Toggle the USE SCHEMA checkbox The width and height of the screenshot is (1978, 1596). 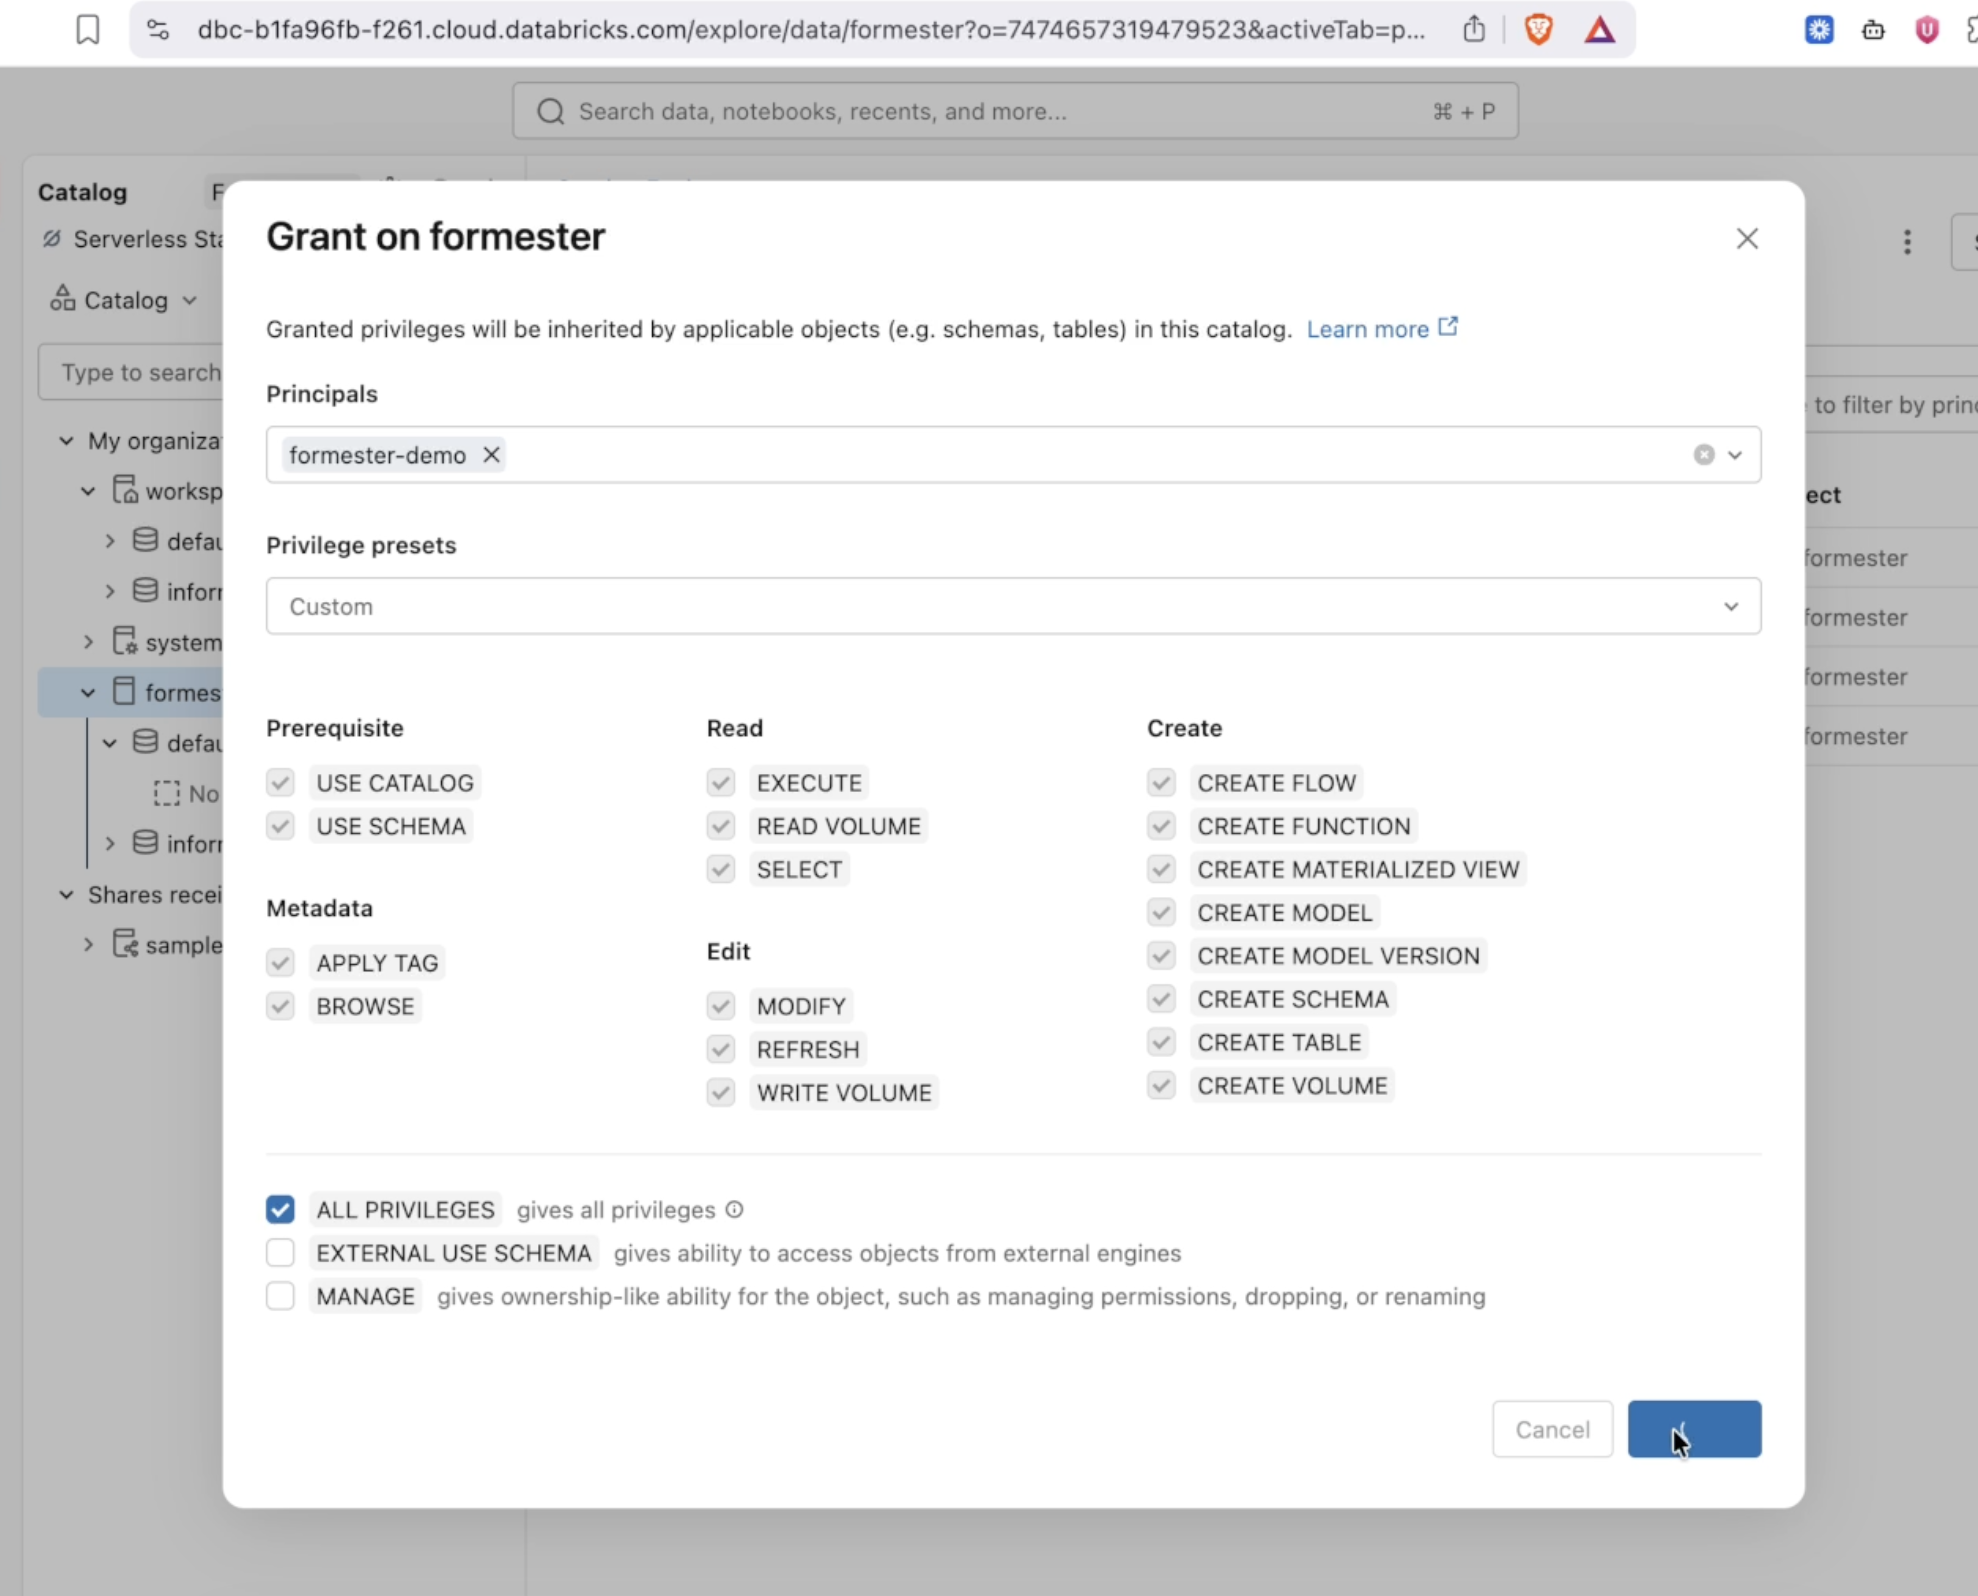[280, 826]
